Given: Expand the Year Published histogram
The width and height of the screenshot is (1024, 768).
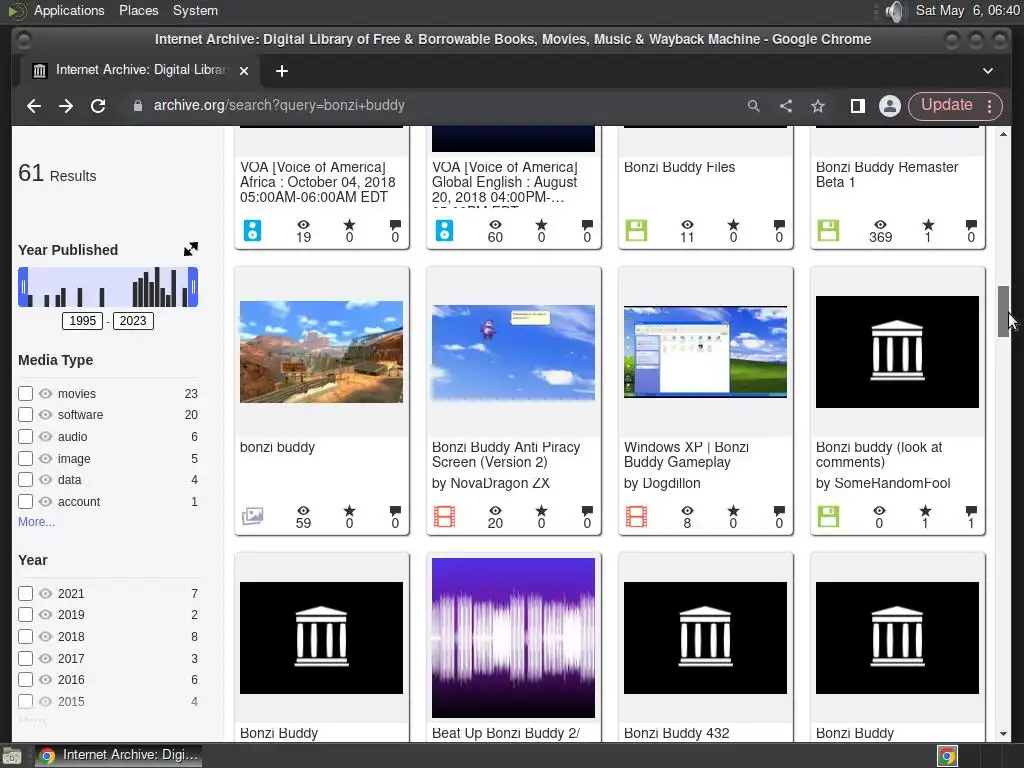Looking at the screenshot, I should click(191, 249).
